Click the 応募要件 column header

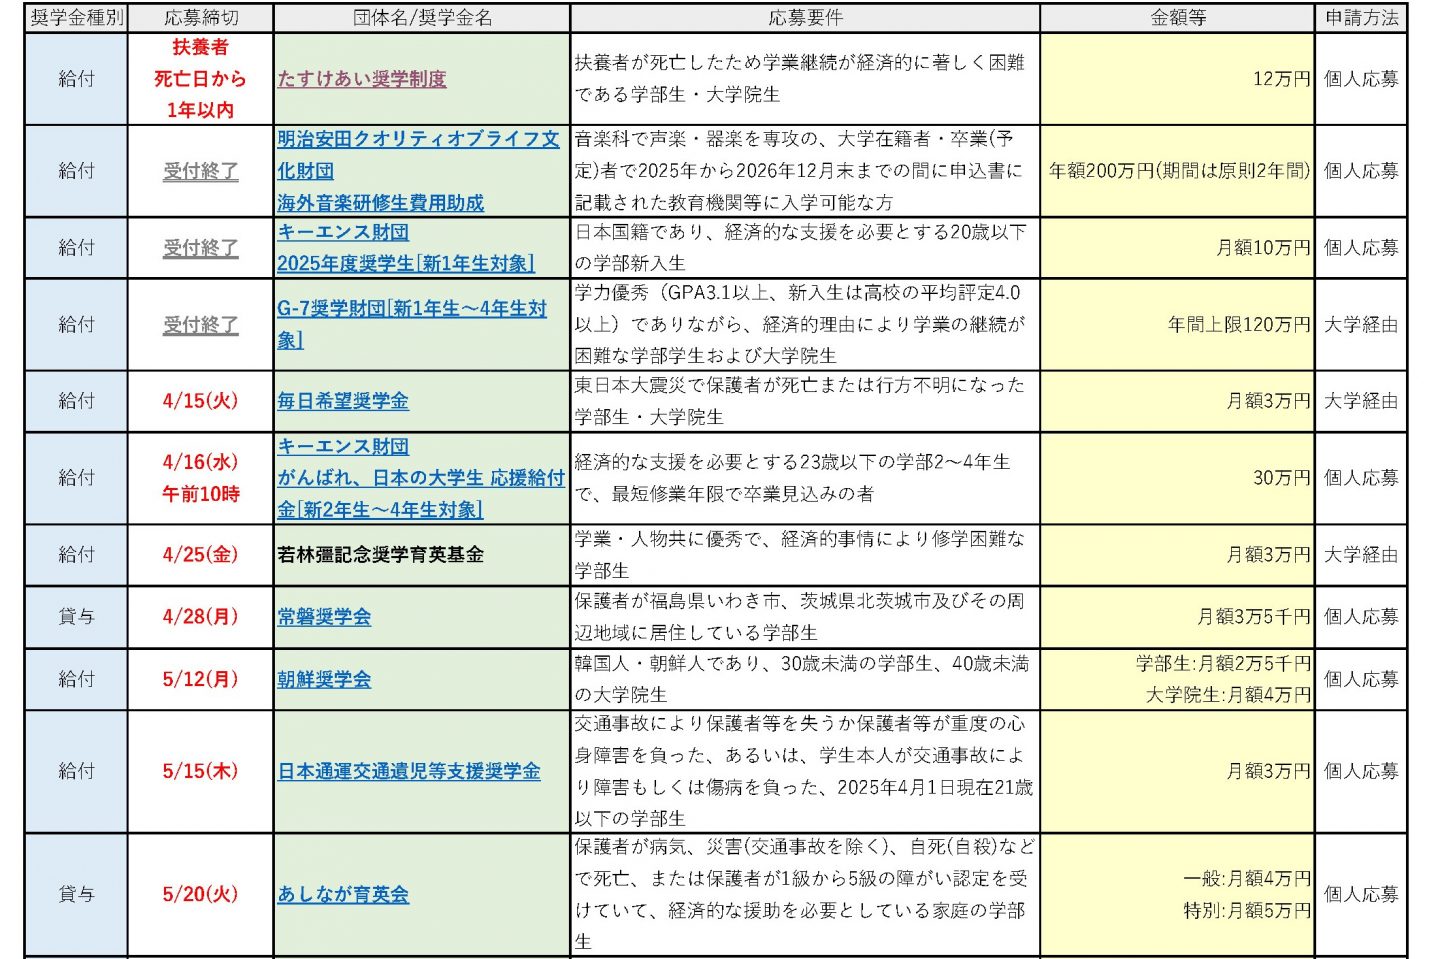(x=804, y=18)
